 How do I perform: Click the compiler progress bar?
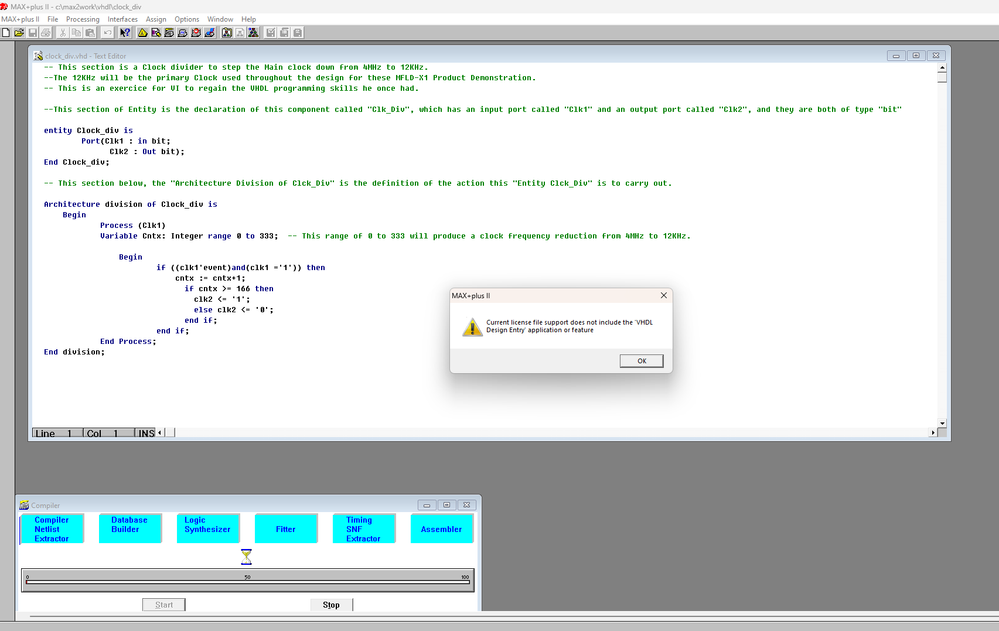(247, 583)
